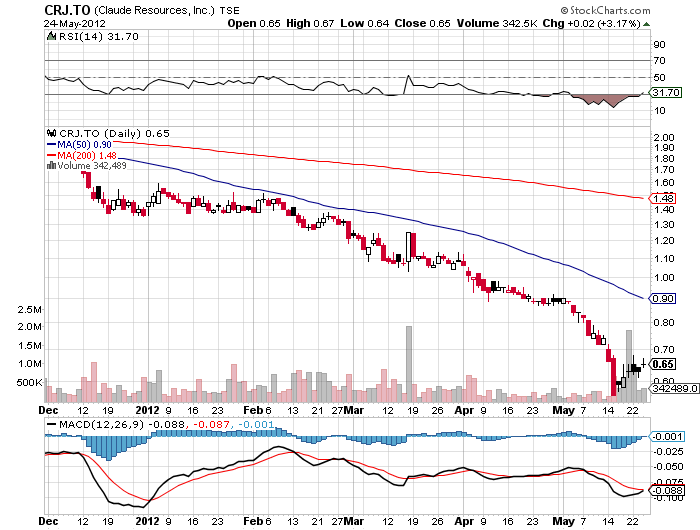700x530 pixels.
Task: Click the tall March 19 volume spike bar
Action: click(x=408, y=364)
